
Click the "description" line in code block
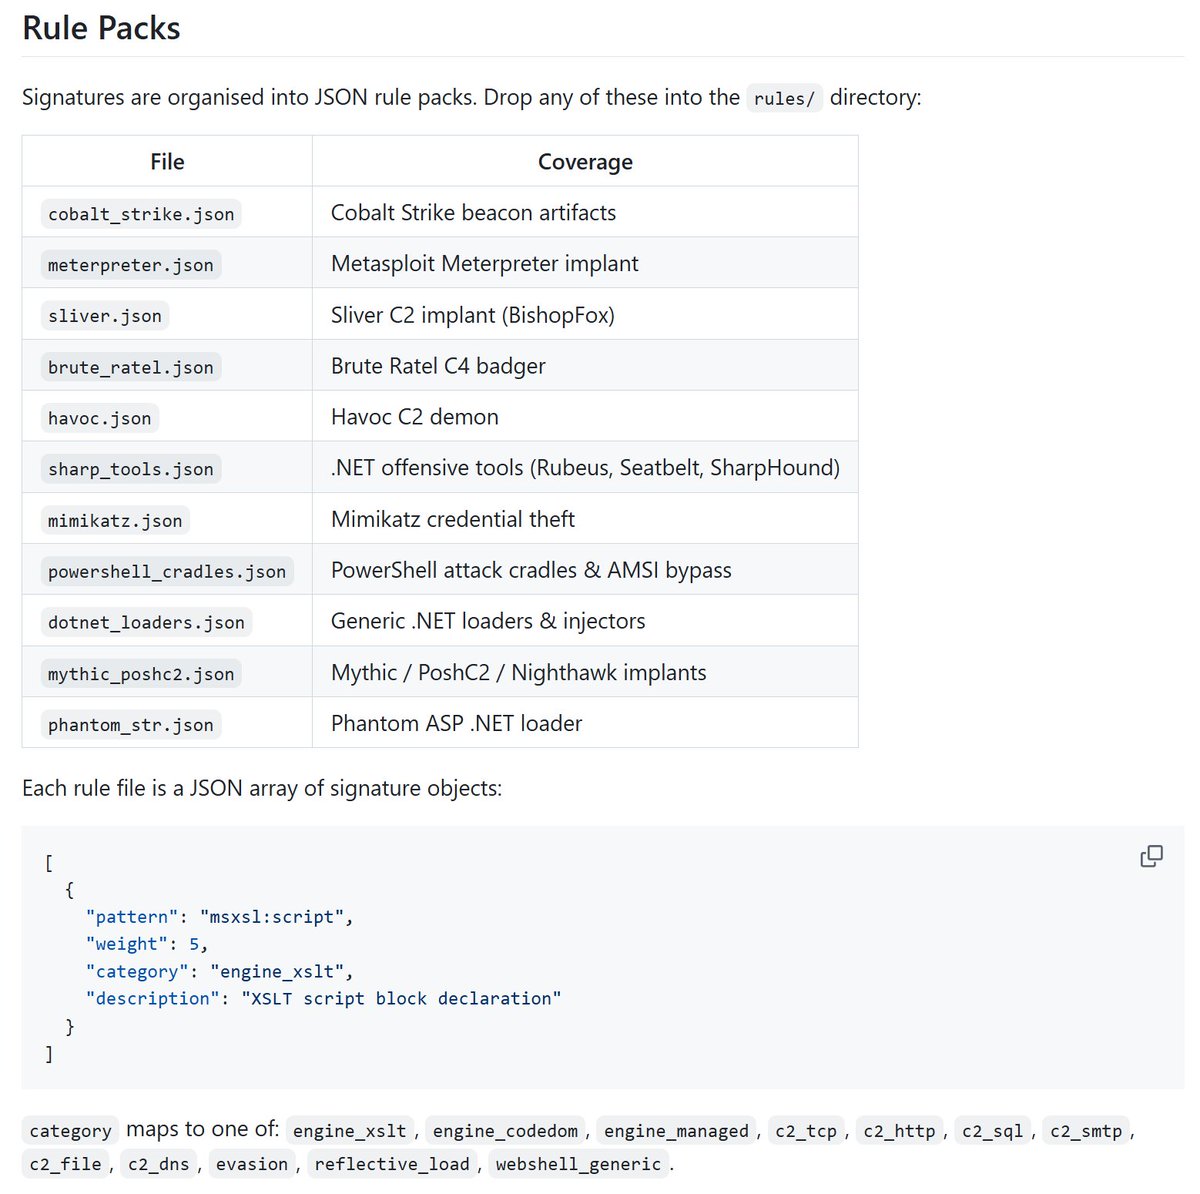point(324,998)
